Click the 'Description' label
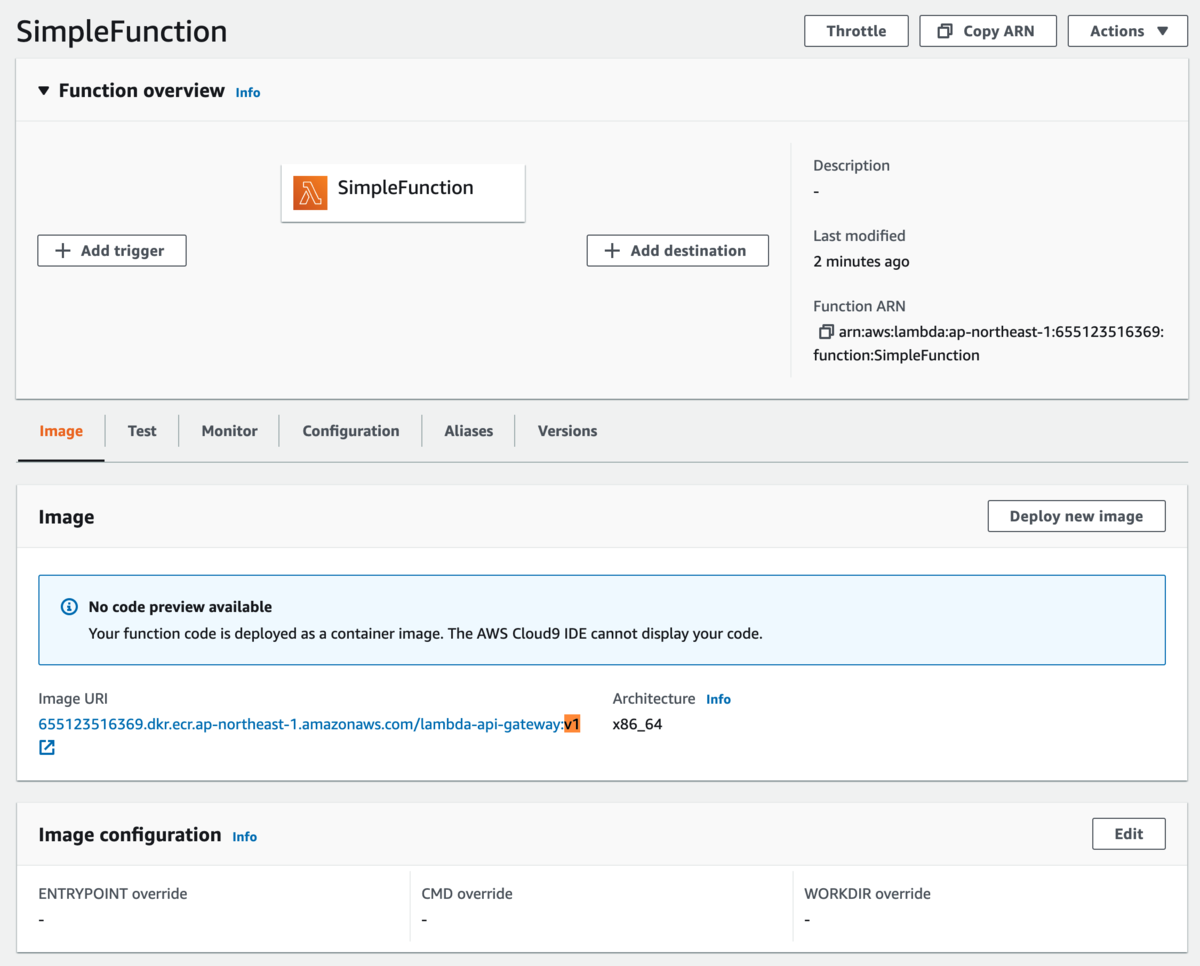 (851, 166)
